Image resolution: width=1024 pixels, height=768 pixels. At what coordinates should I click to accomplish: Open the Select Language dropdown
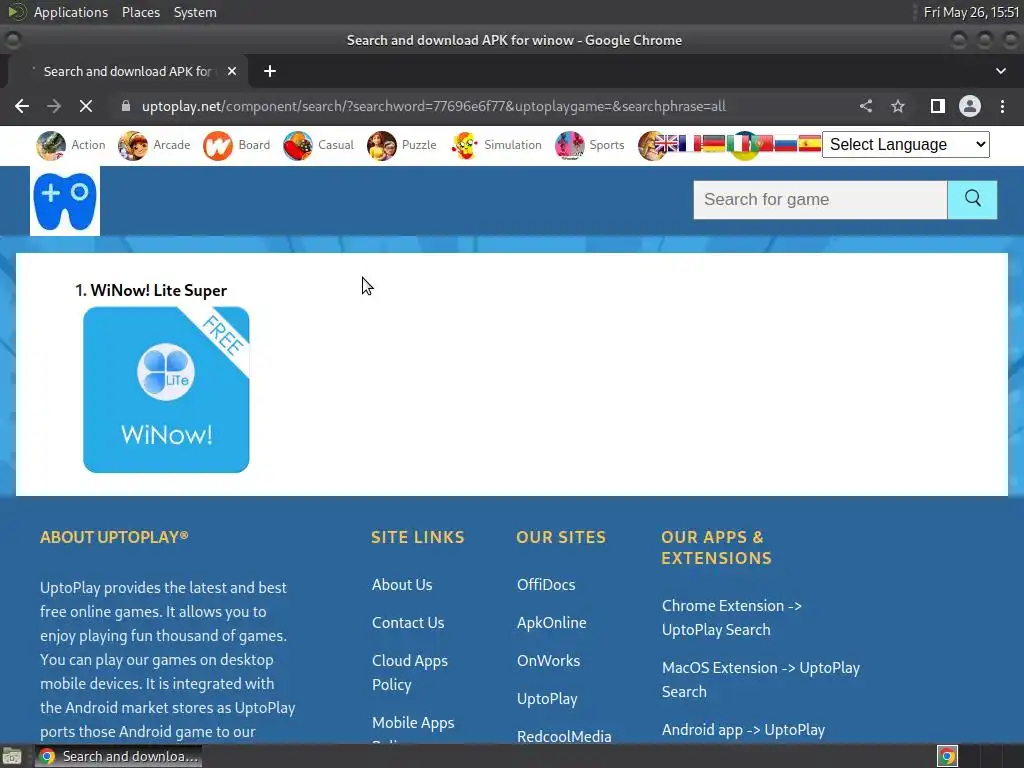(906, 144)
